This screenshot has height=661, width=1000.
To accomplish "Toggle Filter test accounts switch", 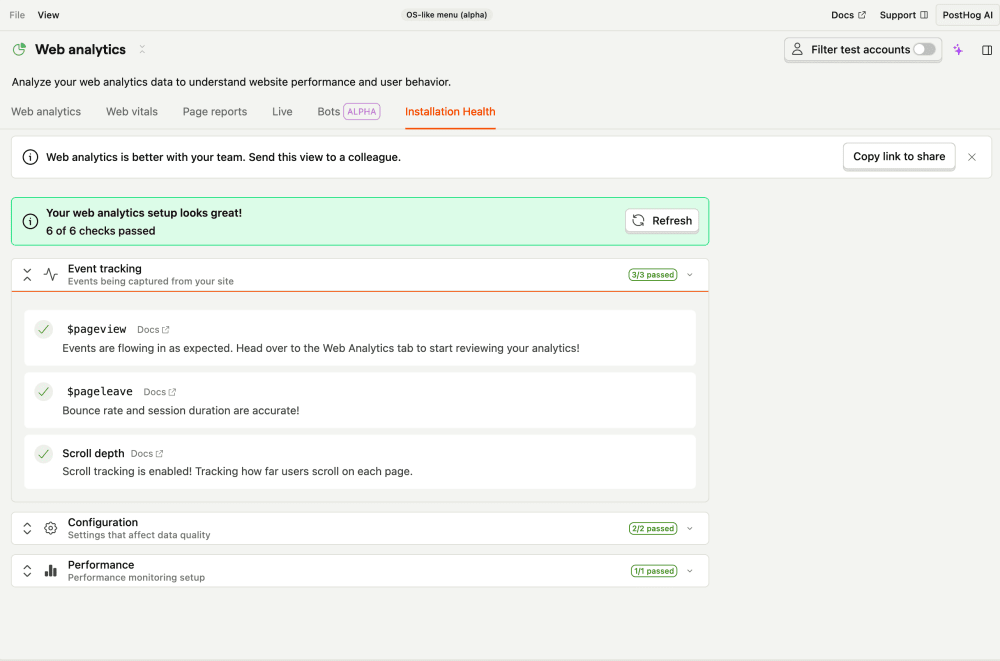I will click(924, 49).
